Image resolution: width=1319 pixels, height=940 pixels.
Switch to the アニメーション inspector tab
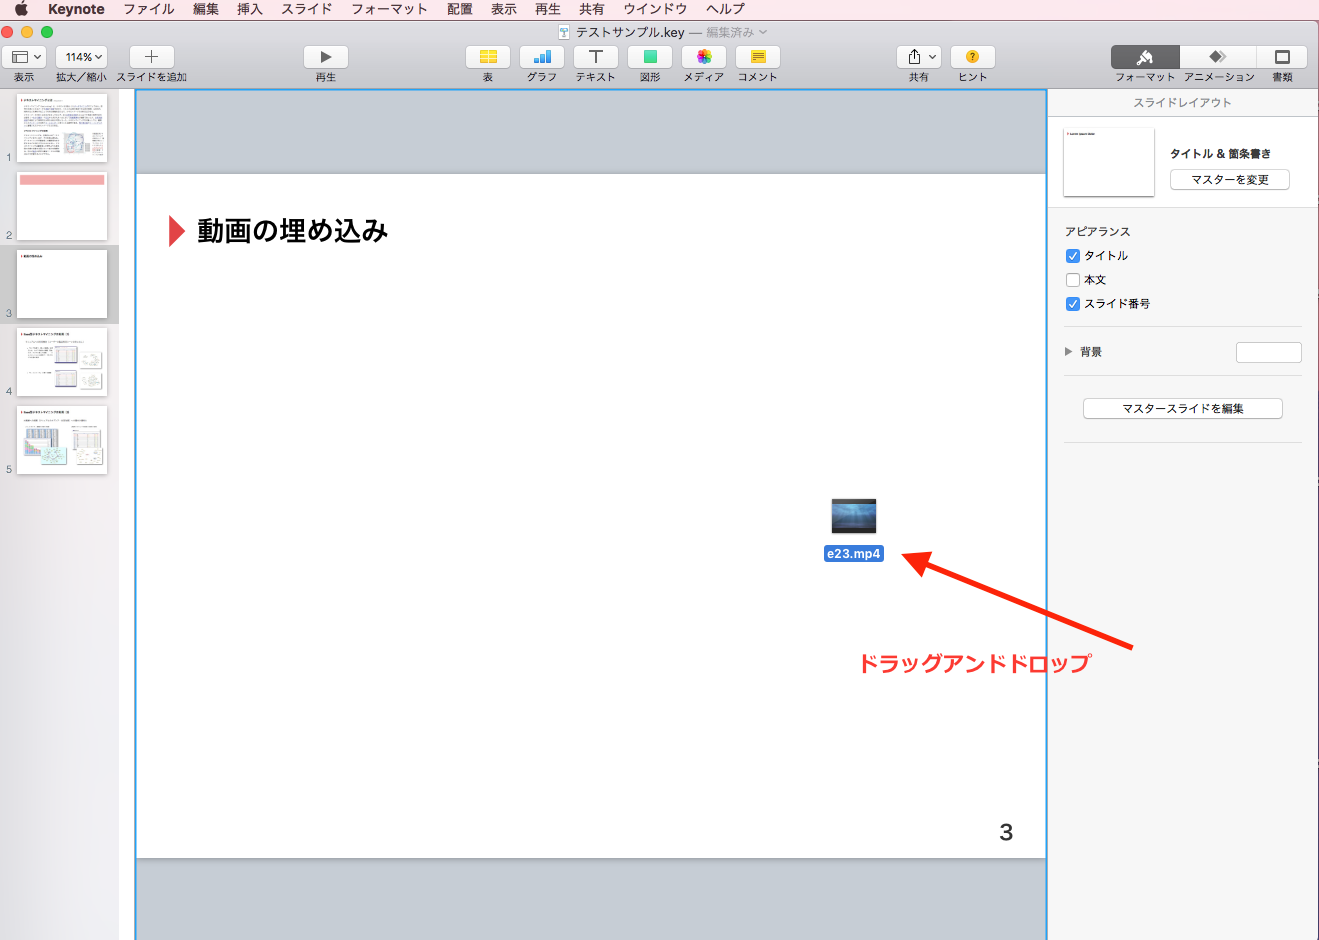[1218, 57]
